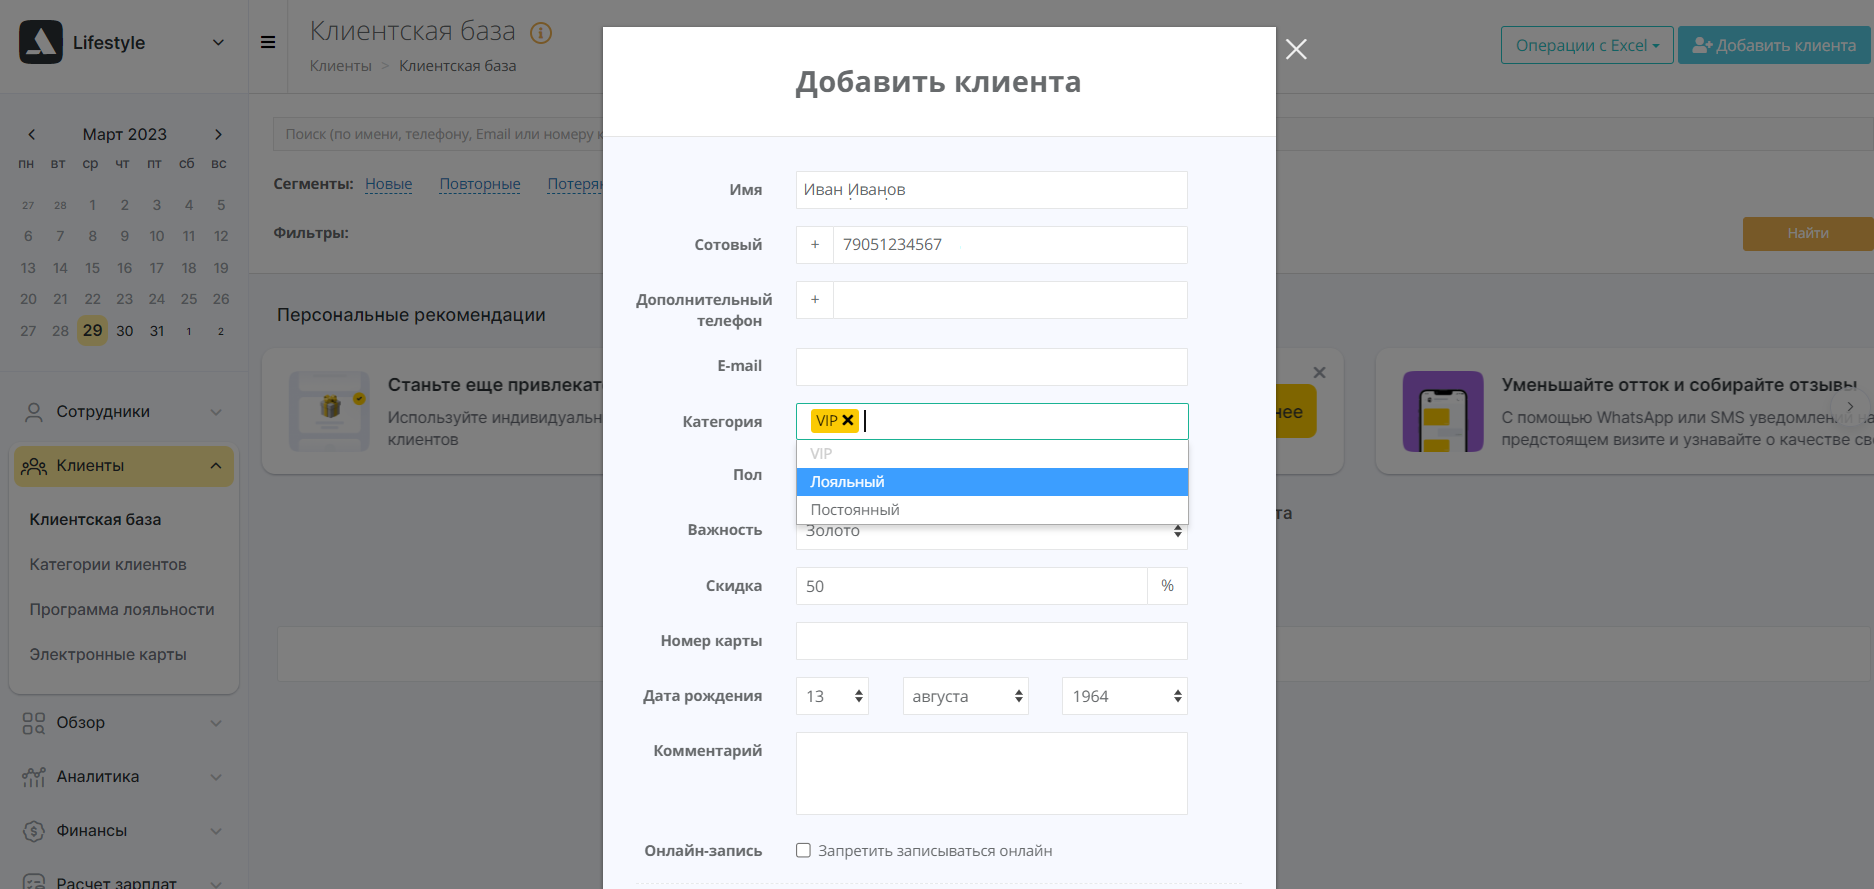Open Категории клиентов menu item
This screenshot has height=889, width=1874.
pyautogui.click(x=108, y=565)
